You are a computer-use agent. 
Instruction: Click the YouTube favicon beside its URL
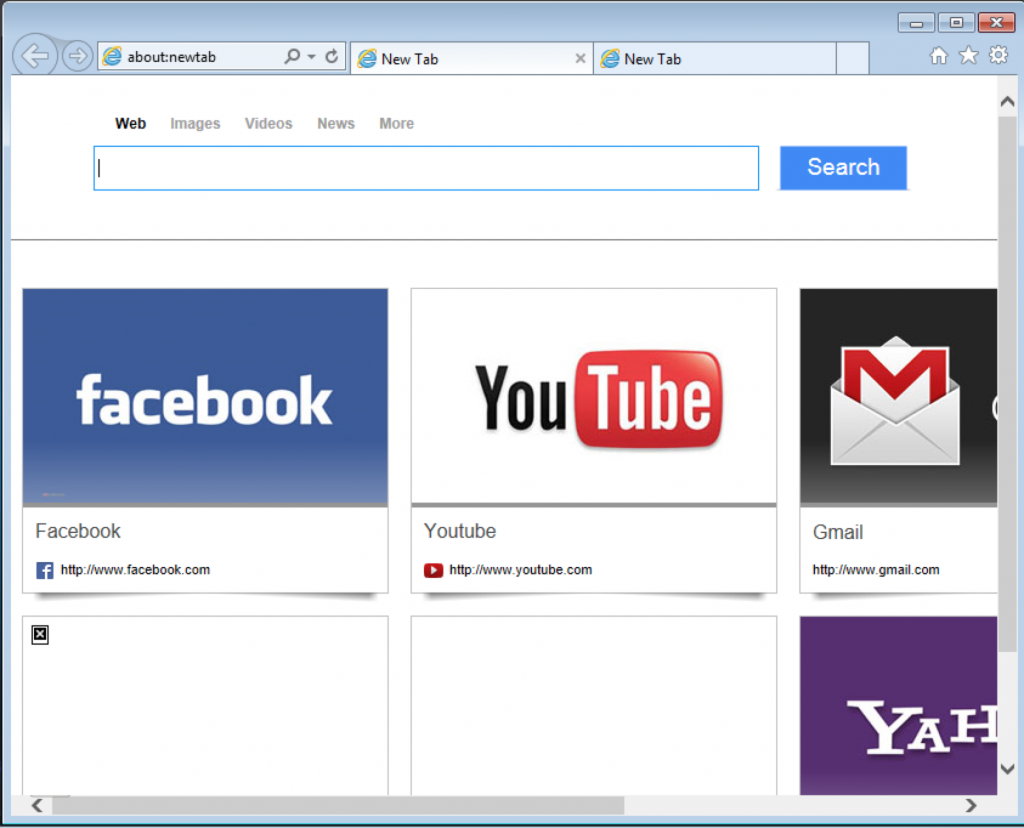[433, 571]
